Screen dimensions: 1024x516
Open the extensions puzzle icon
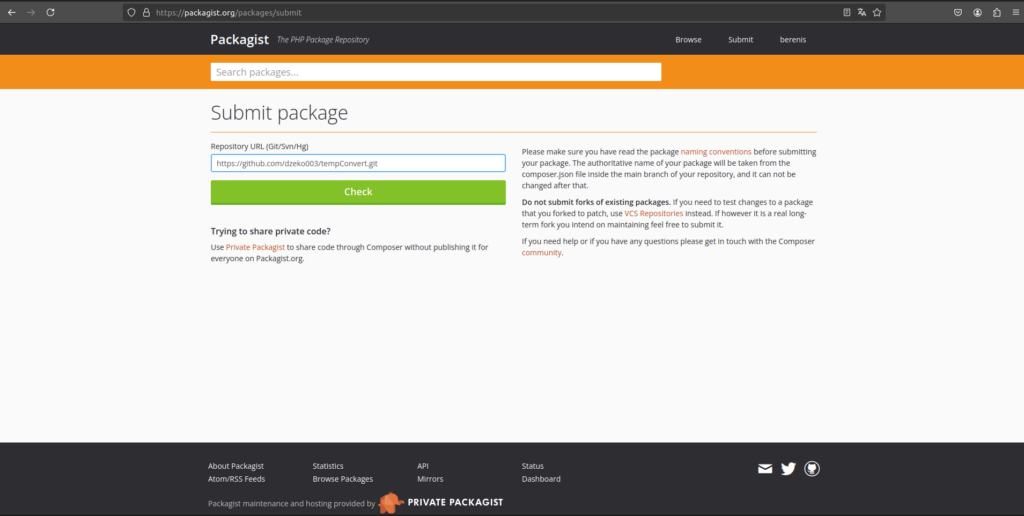tap(997, 12)
